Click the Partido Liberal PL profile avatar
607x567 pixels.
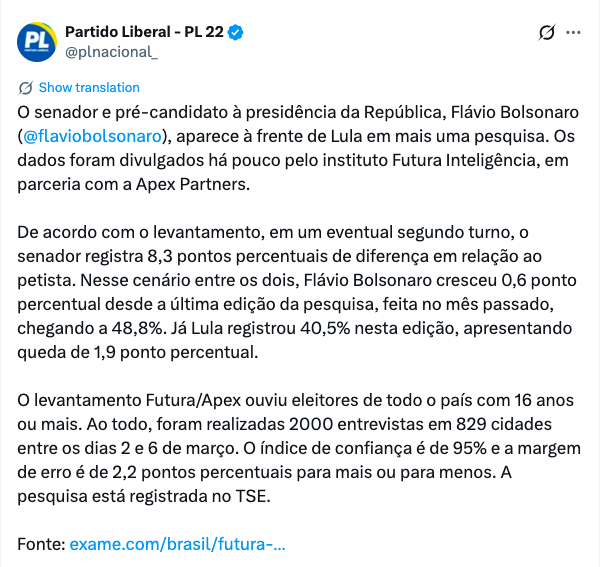coord(35,40)
